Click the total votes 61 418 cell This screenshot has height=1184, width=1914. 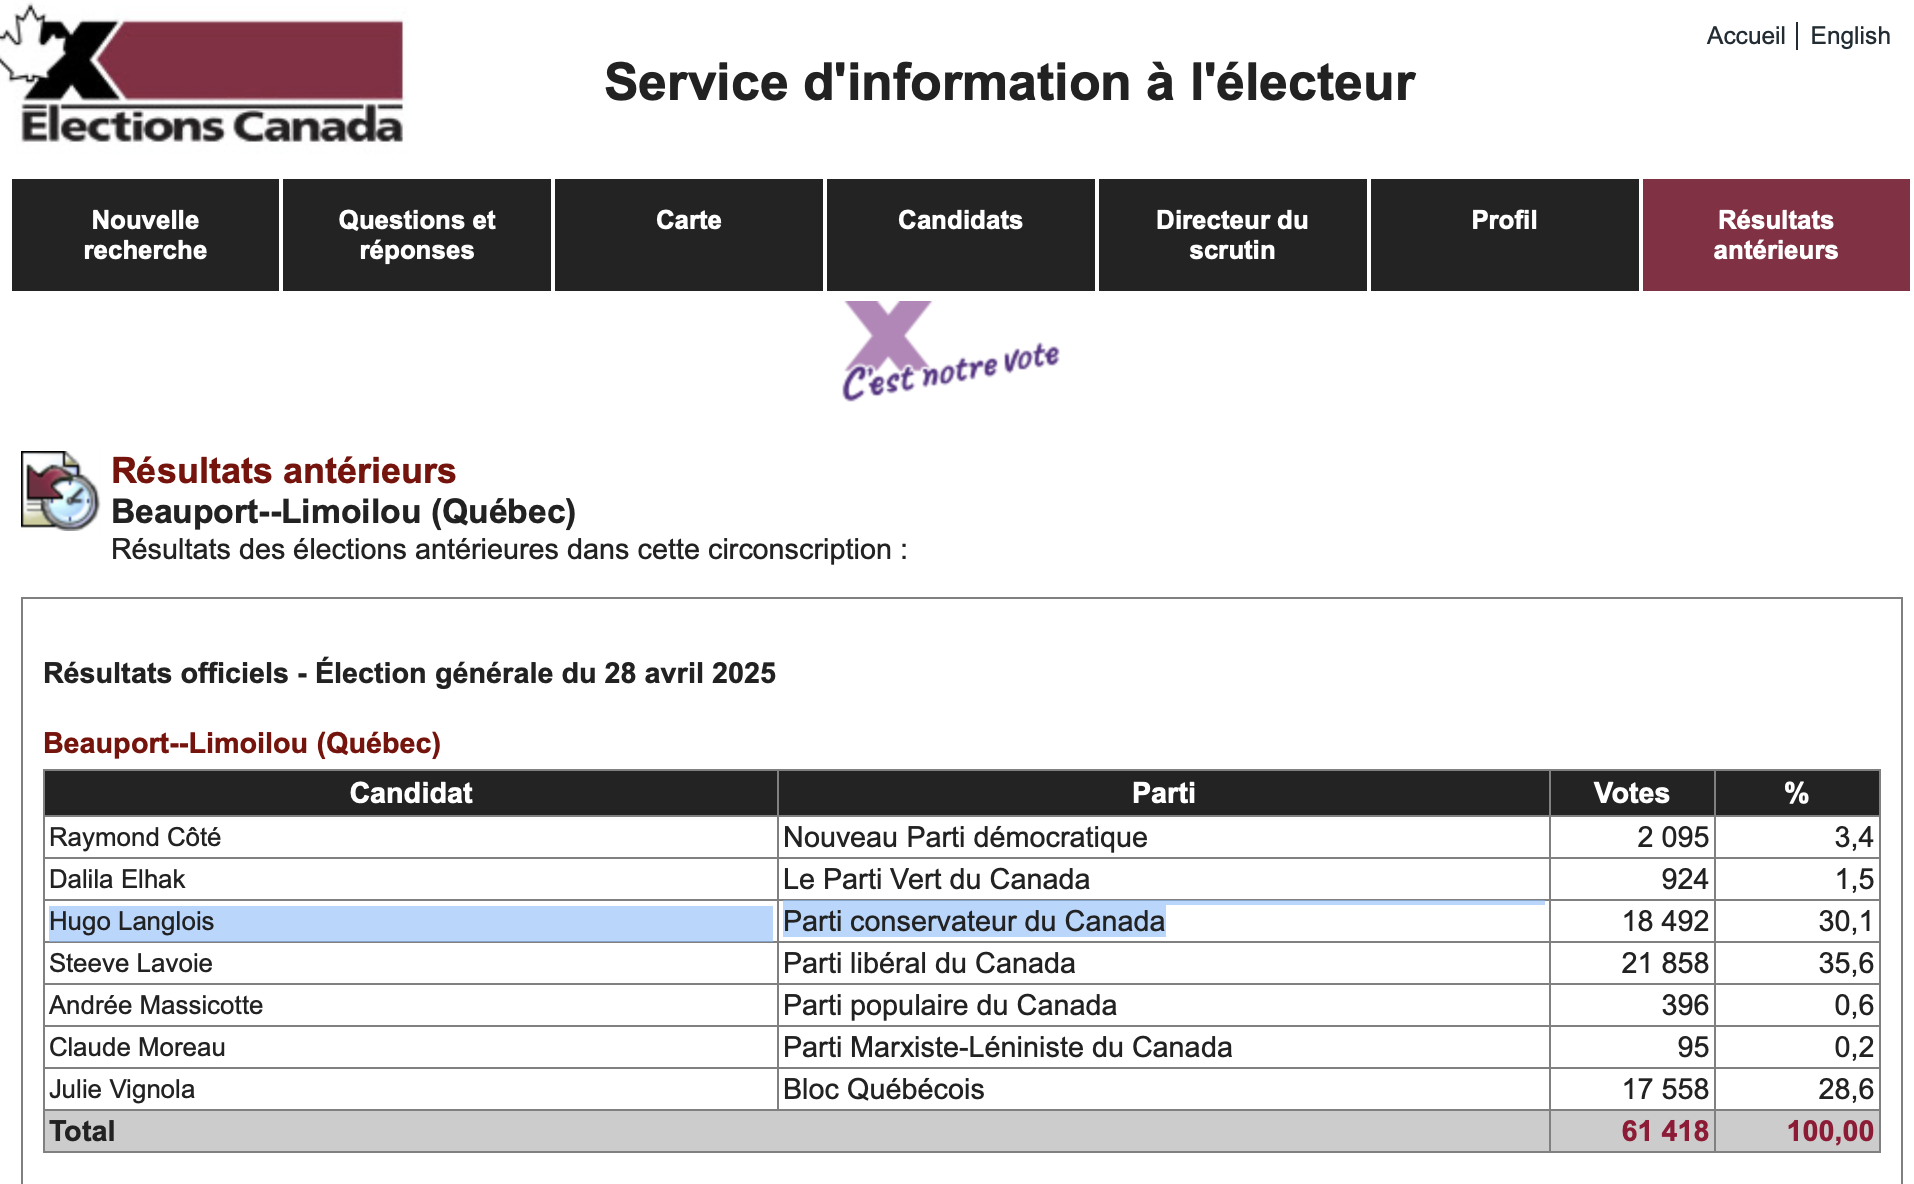point(1664,1131)
